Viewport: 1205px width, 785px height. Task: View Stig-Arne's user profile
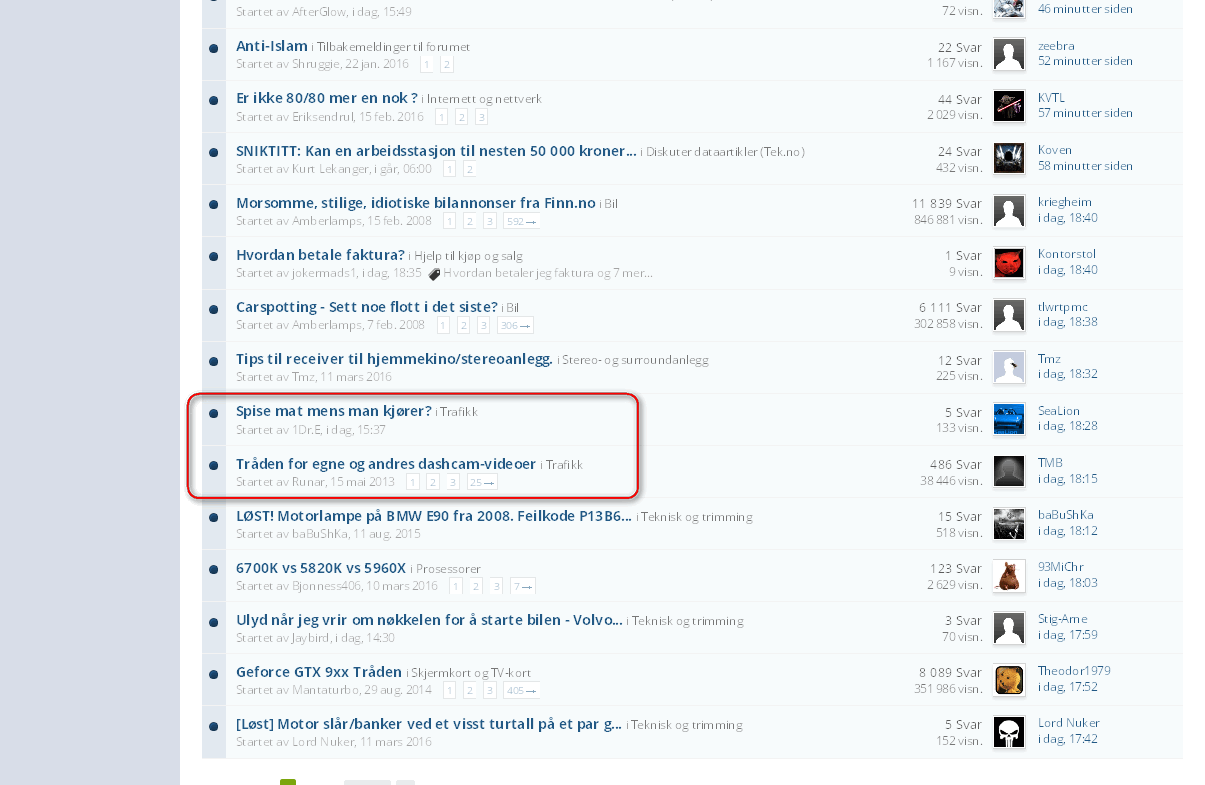tap(1062, 619)
